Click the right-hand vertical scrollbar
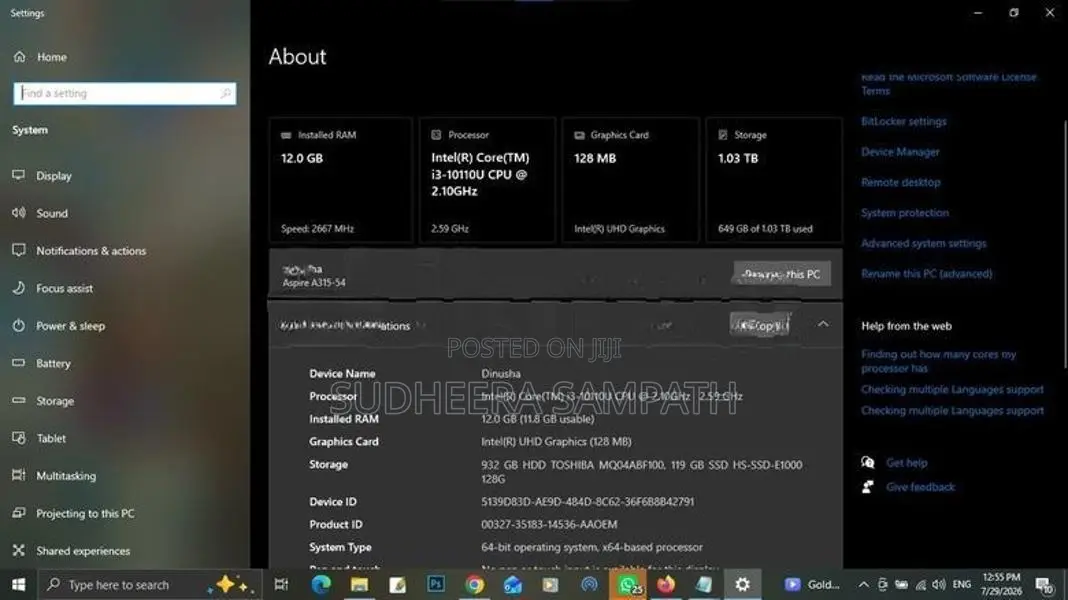The width and height of the screenshot is (1068, 600). point(1065,245)
